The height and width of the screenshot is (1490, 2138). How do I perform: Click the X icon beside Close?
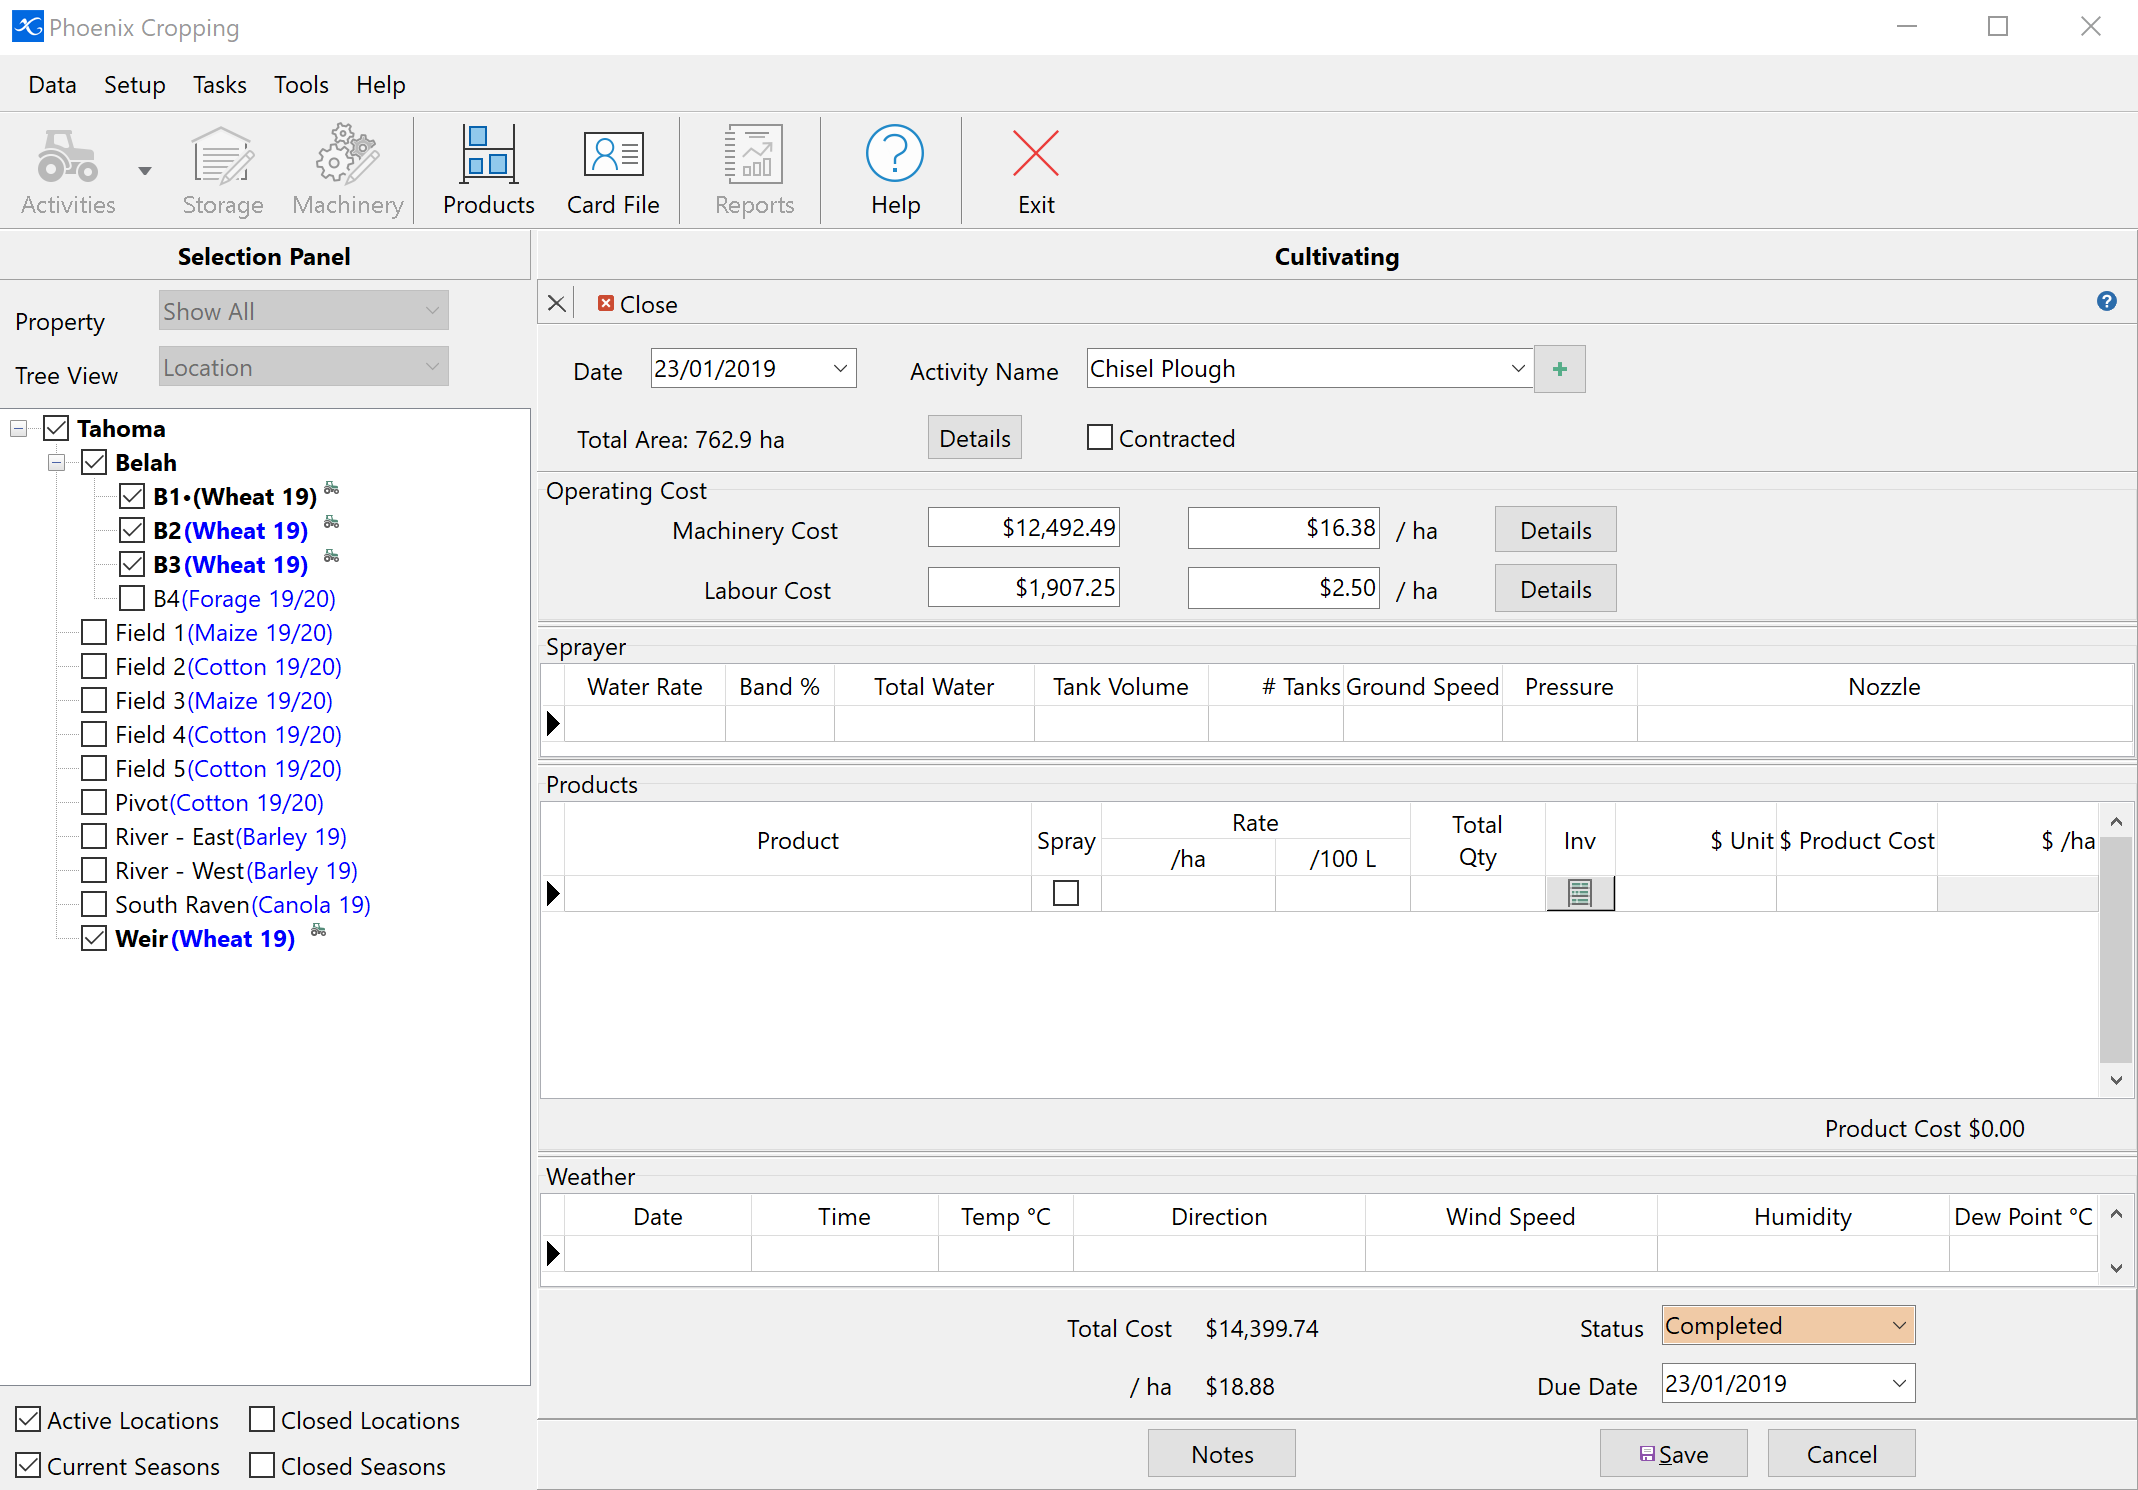pos(557,303)
